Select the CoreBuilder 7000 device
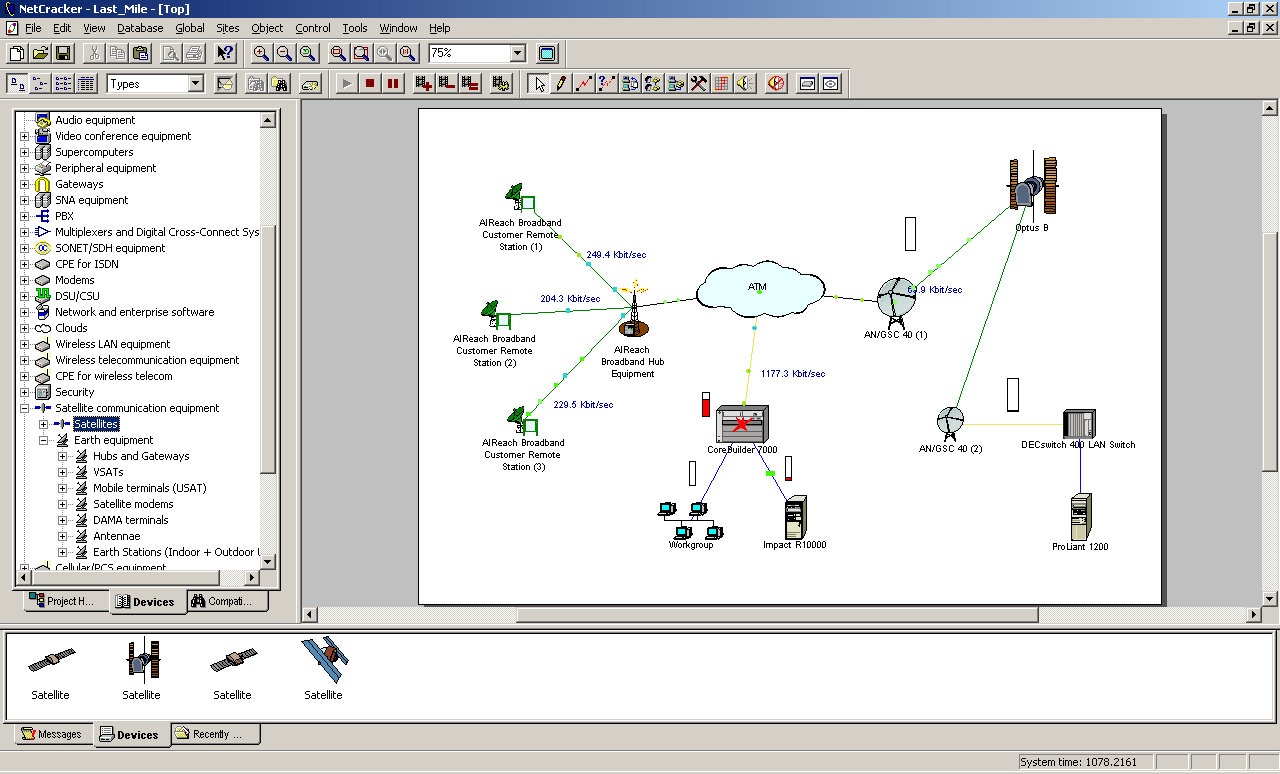This screenshot has height=774, width=1280. click(x=743, y=423)
